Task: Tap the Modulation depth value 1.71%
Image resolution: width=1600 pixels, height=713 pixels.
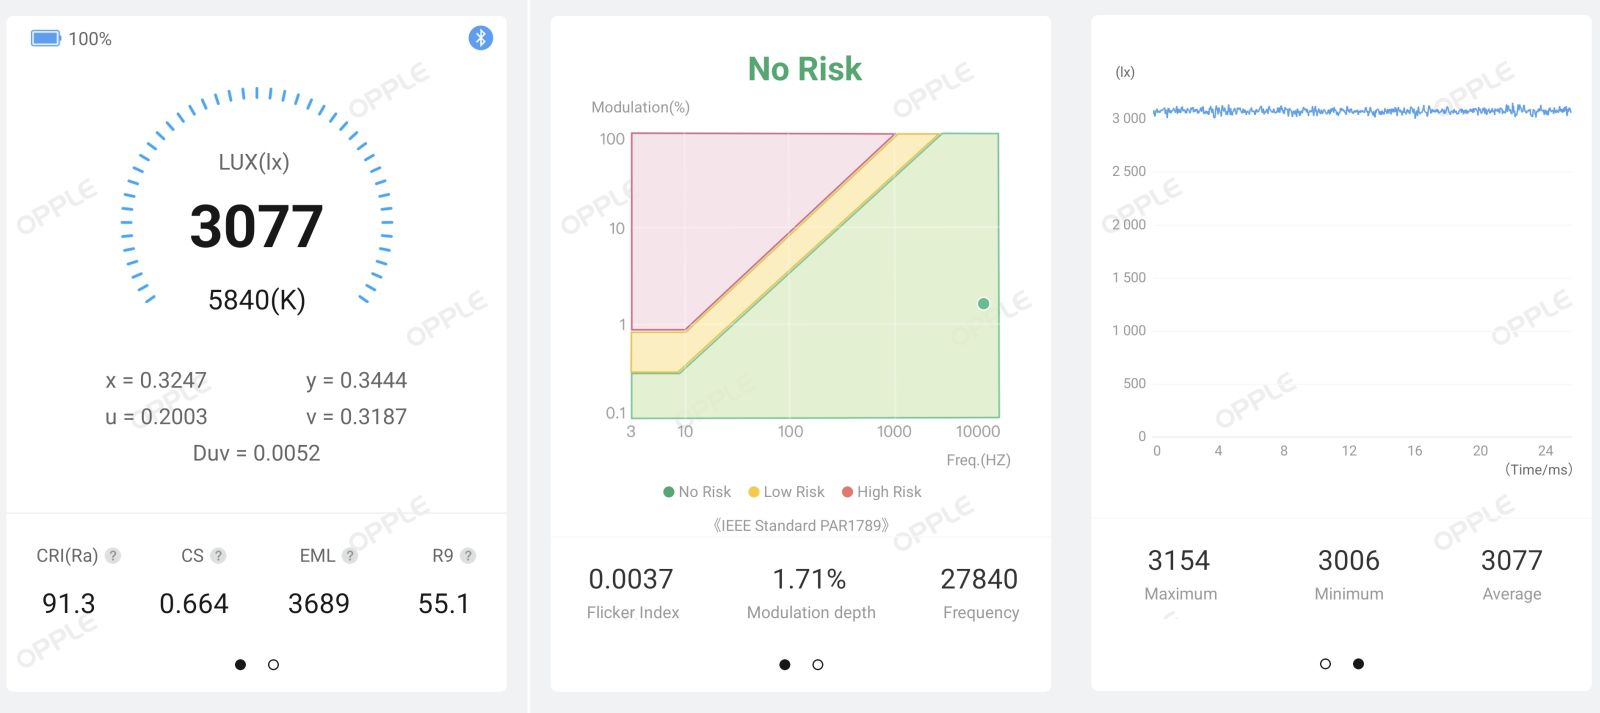Action: tap(809, 579)
